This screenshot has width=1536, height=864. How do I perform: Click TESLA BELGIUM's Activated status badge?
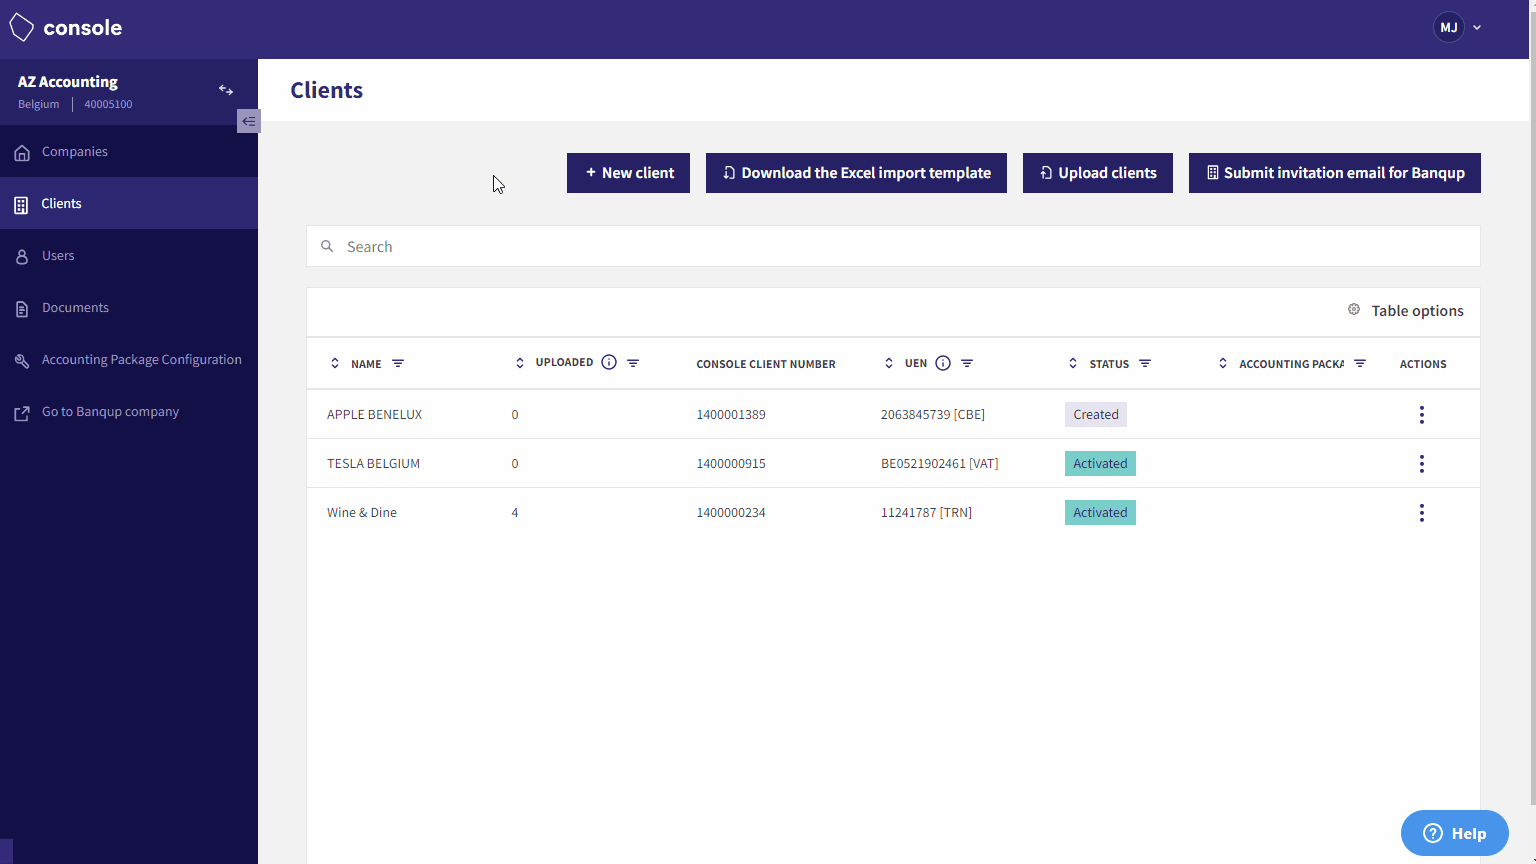[x=1100, y=464]
